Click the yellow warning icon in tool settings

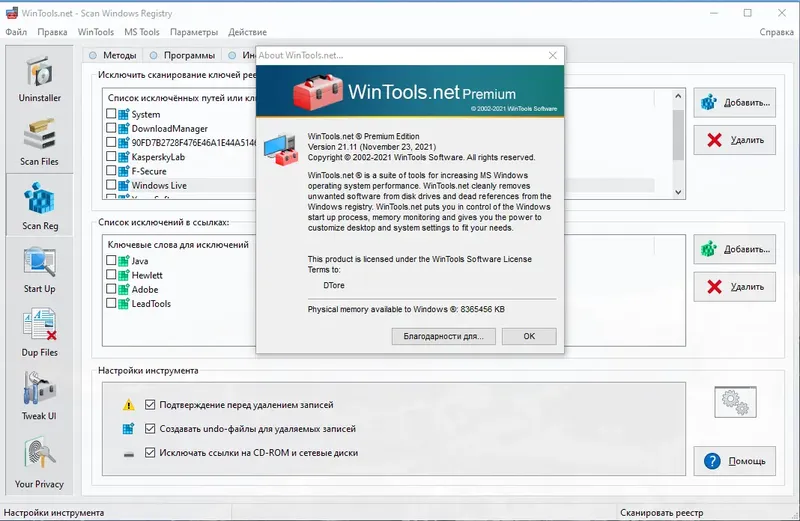coord(129,405)
